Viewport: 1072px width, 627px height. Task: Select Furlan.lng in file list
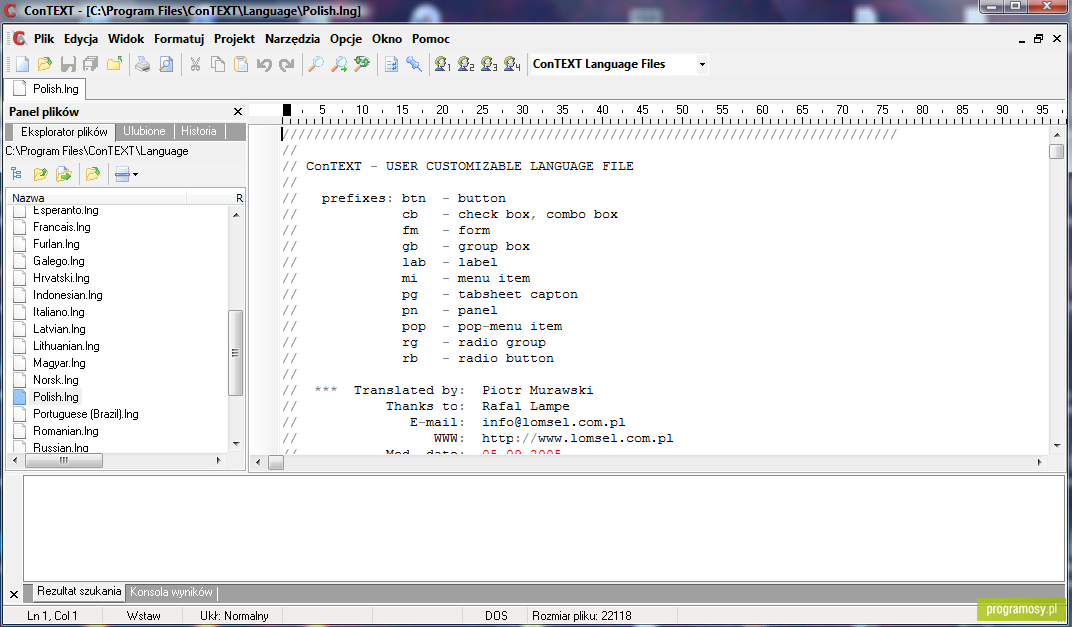(56, 244)
